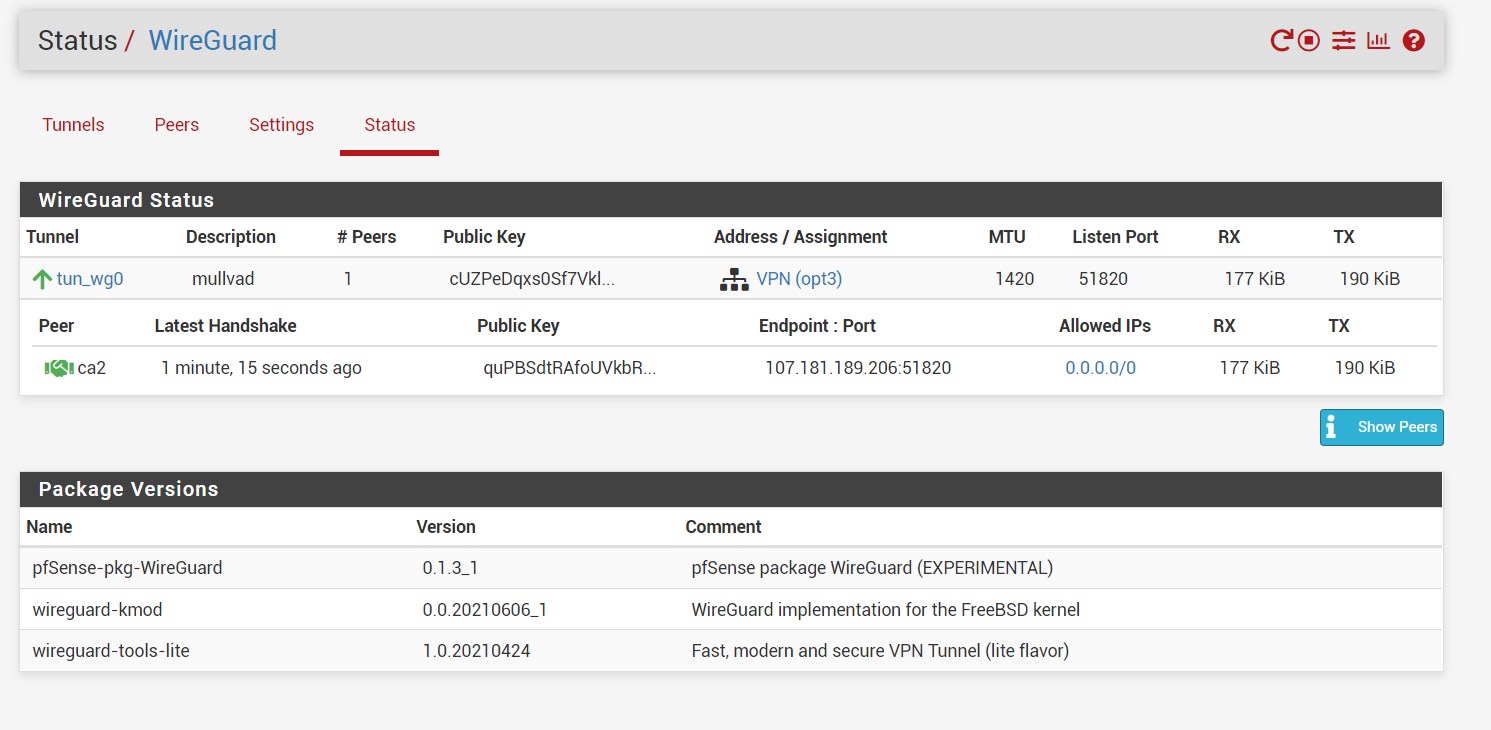Screen dimensions: 1491x730
Task: Click the MTU value 1420
Action: (x=1014, y=279)
